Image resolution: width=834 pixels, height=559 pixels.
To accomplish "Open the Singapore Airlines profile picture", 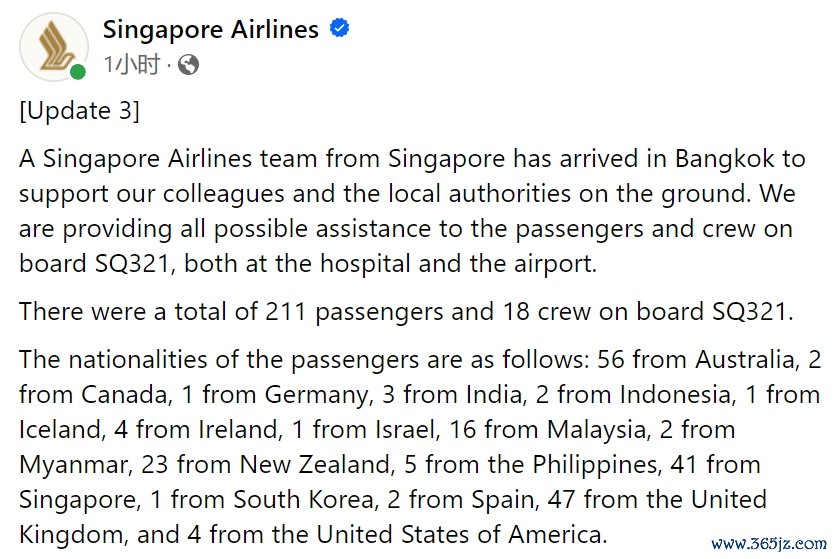I will click(x=54, y=47).
